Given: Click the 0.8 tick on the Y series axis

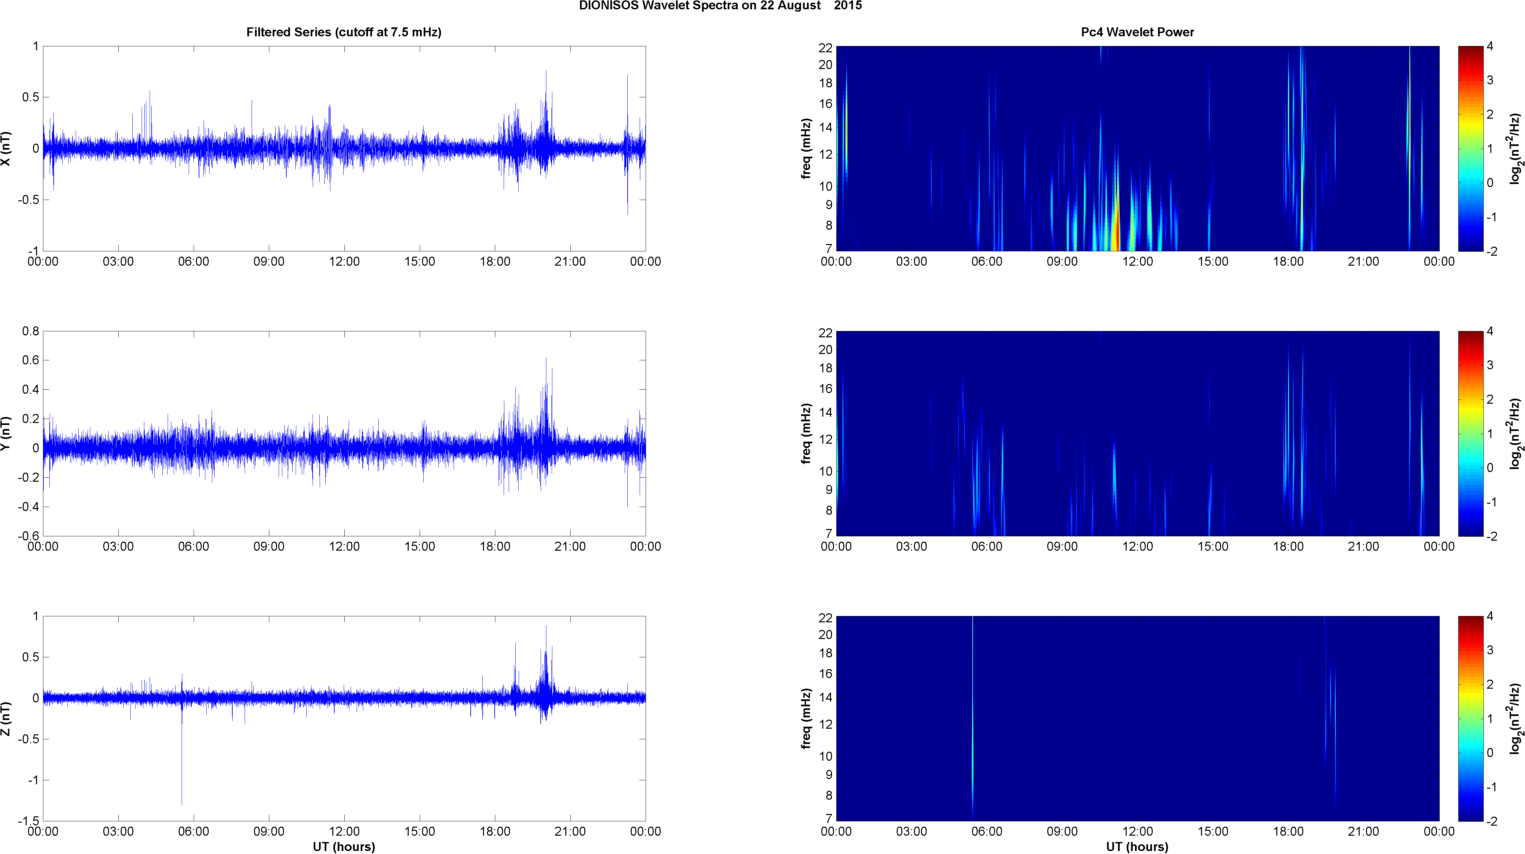Looking at the screenshot, I should (30, 331).
